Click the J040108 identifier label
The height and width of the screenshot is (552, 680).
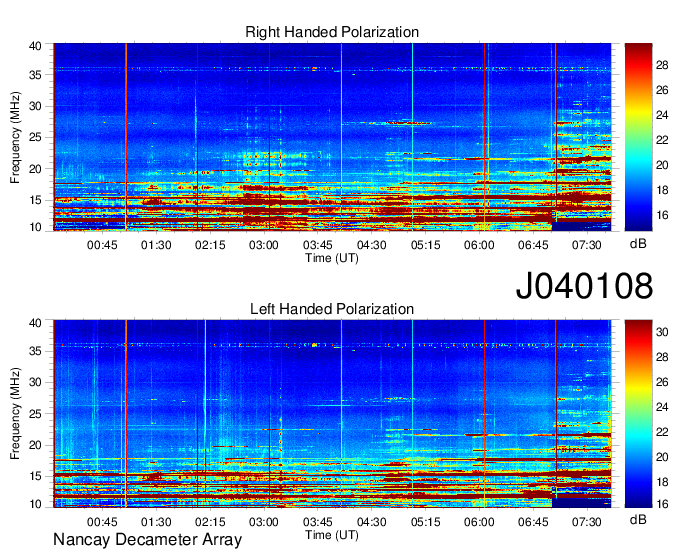[584, 285]
